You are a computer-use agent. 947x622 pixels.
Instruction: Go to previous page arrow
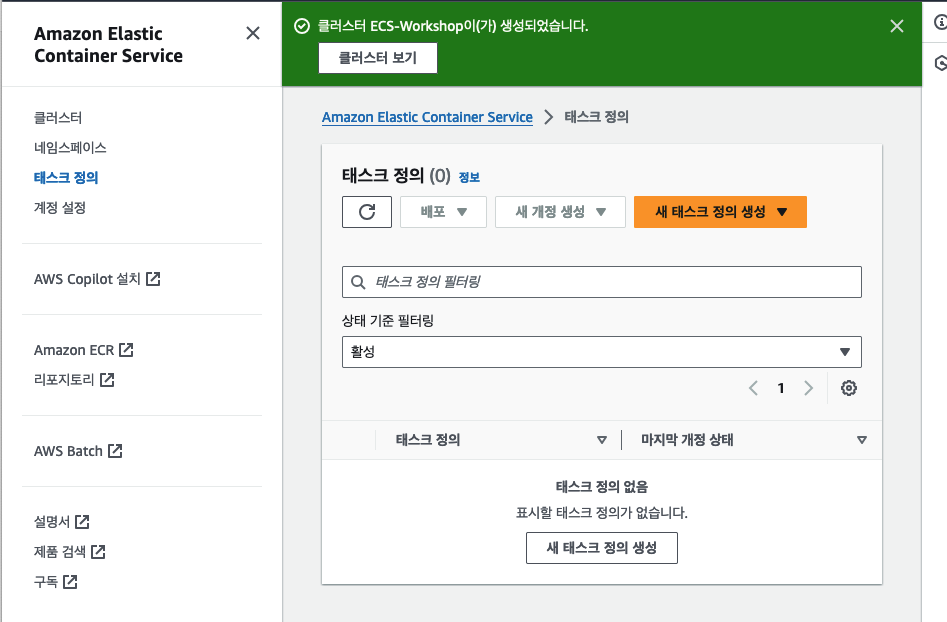click(x=753, y=388)
